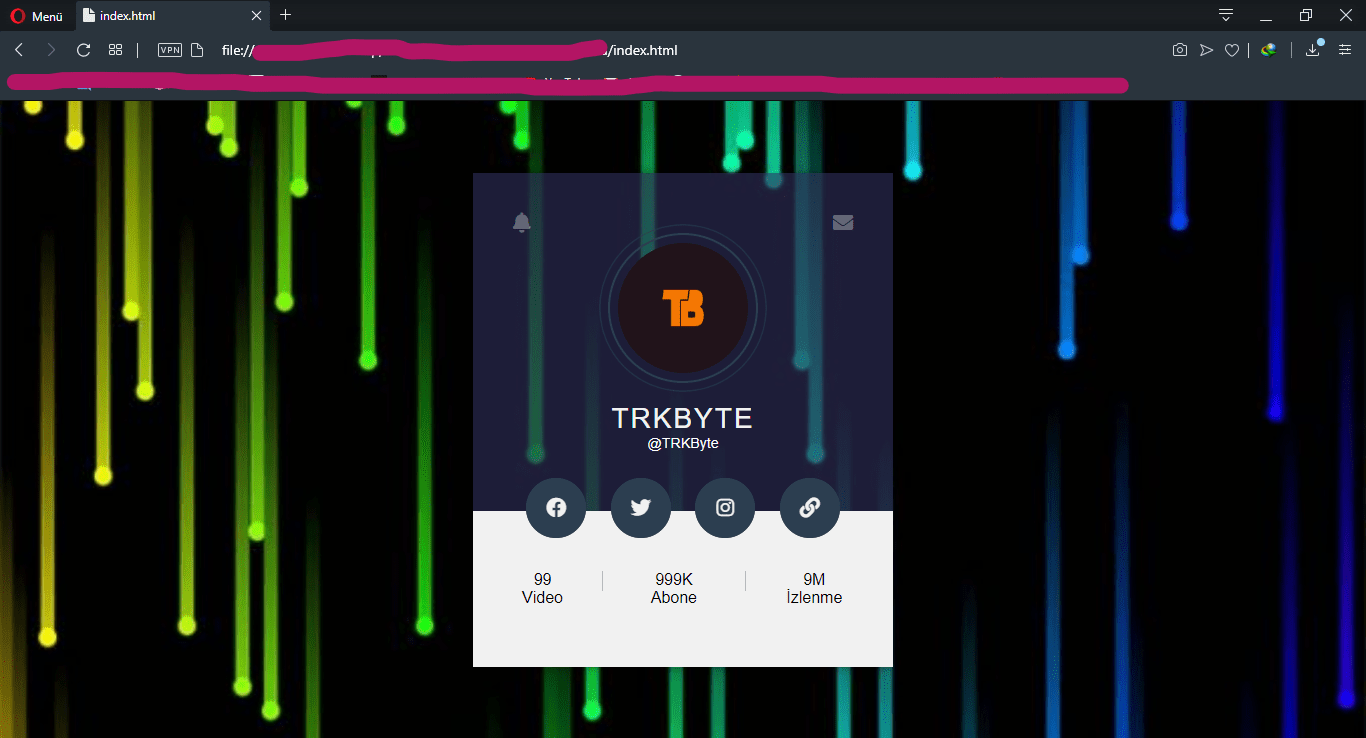Screen dimensions: 1366x738
Task: Restore down the Opera window
Action: [x=1306, y=16]
